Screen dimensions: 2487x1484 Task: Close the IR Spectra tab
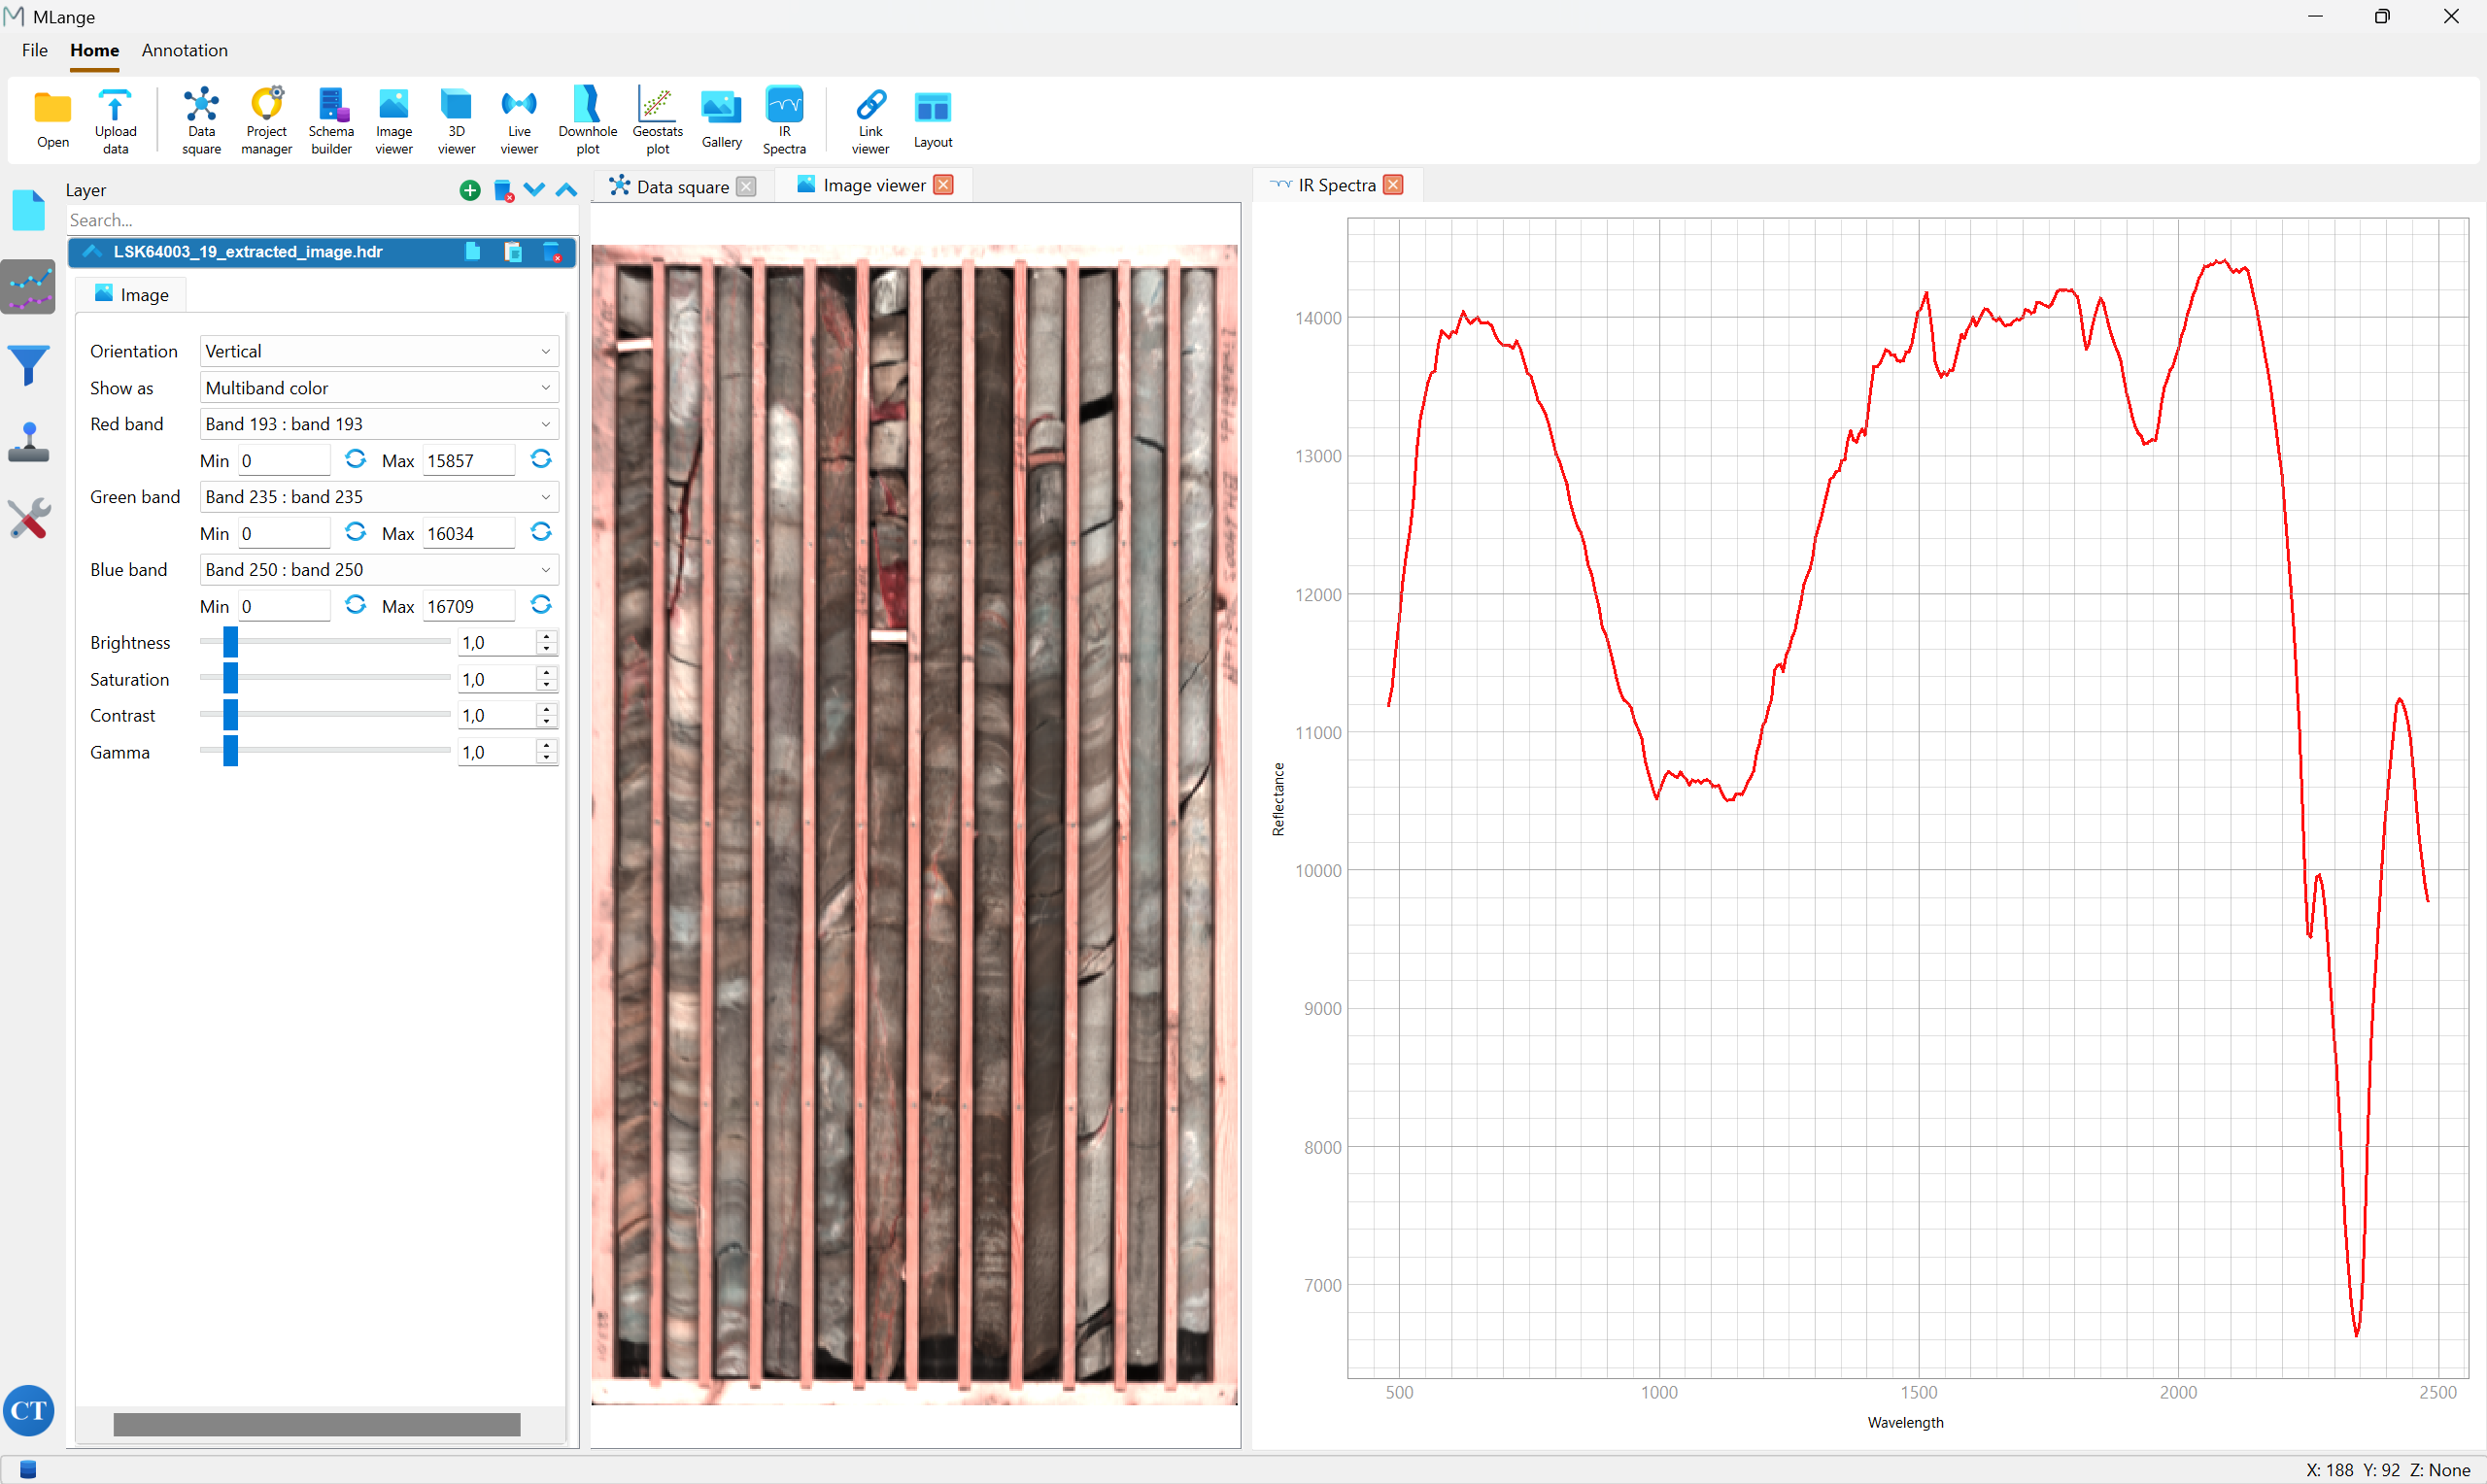1393,185
